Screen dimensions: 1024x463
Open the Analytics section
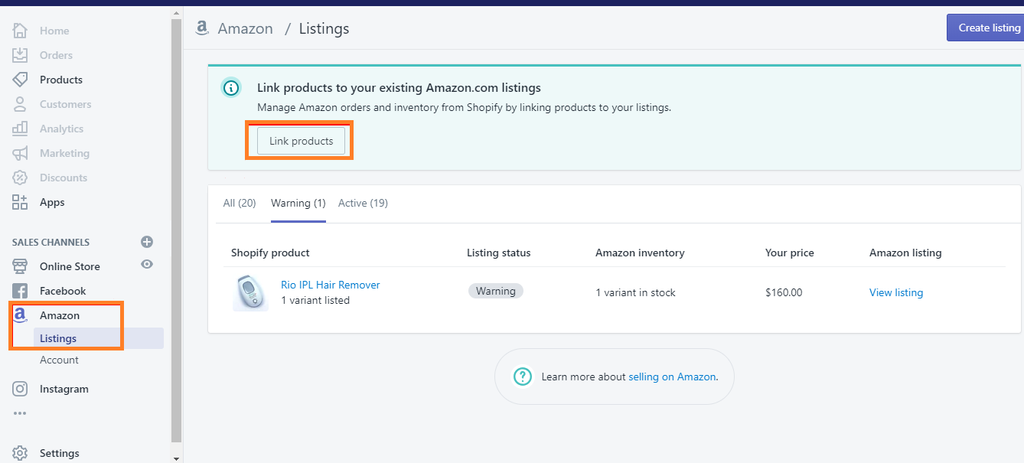[x=61, y=129]
